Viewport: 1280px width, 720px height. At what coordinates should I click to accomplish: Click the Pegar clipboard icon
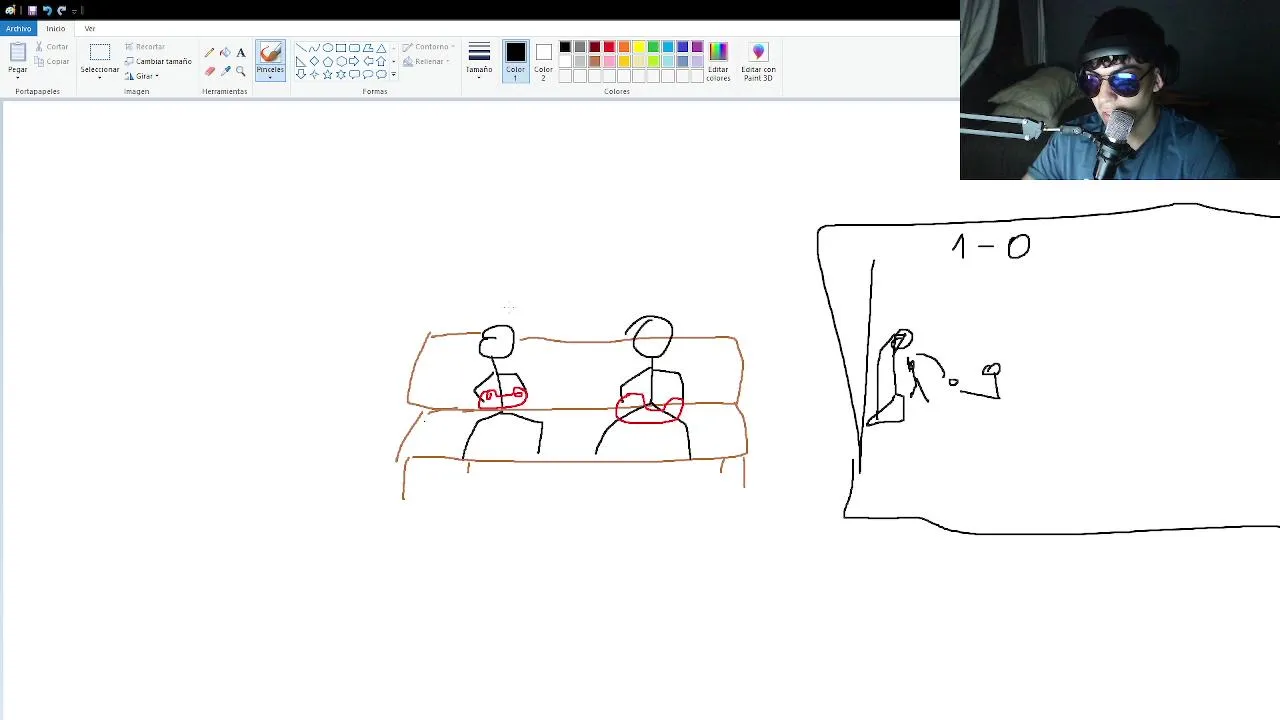pyautogui.click(x=18, y=52)
